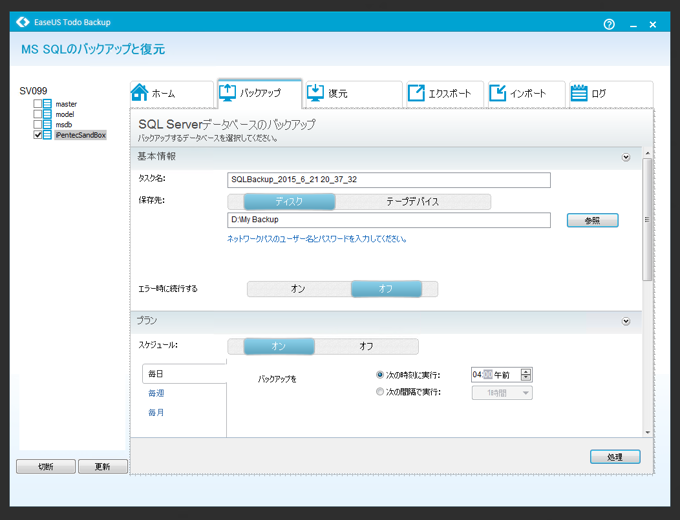
Task: Open the network path credentials link
Action: 317,239
